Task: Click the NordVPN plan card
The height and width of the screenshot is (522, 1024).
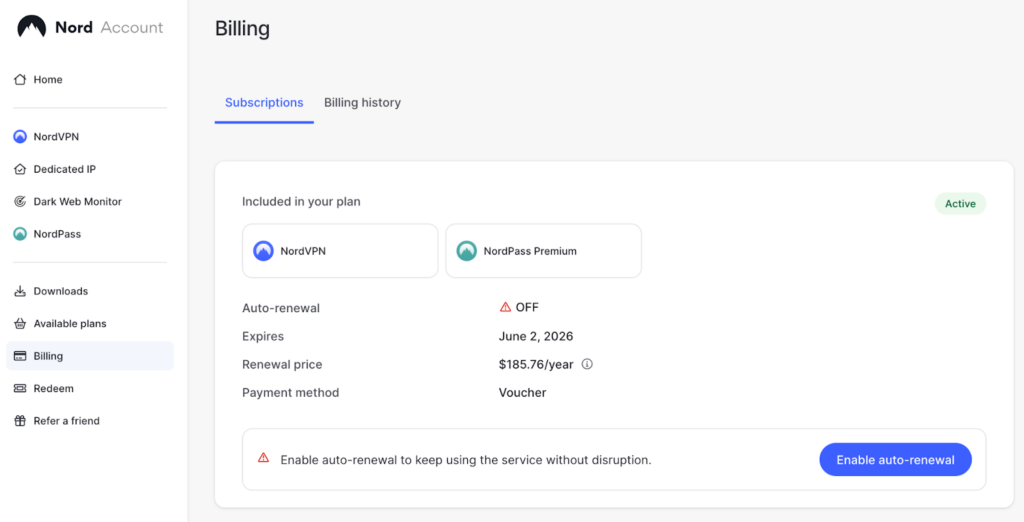Action: coord(340,251)
